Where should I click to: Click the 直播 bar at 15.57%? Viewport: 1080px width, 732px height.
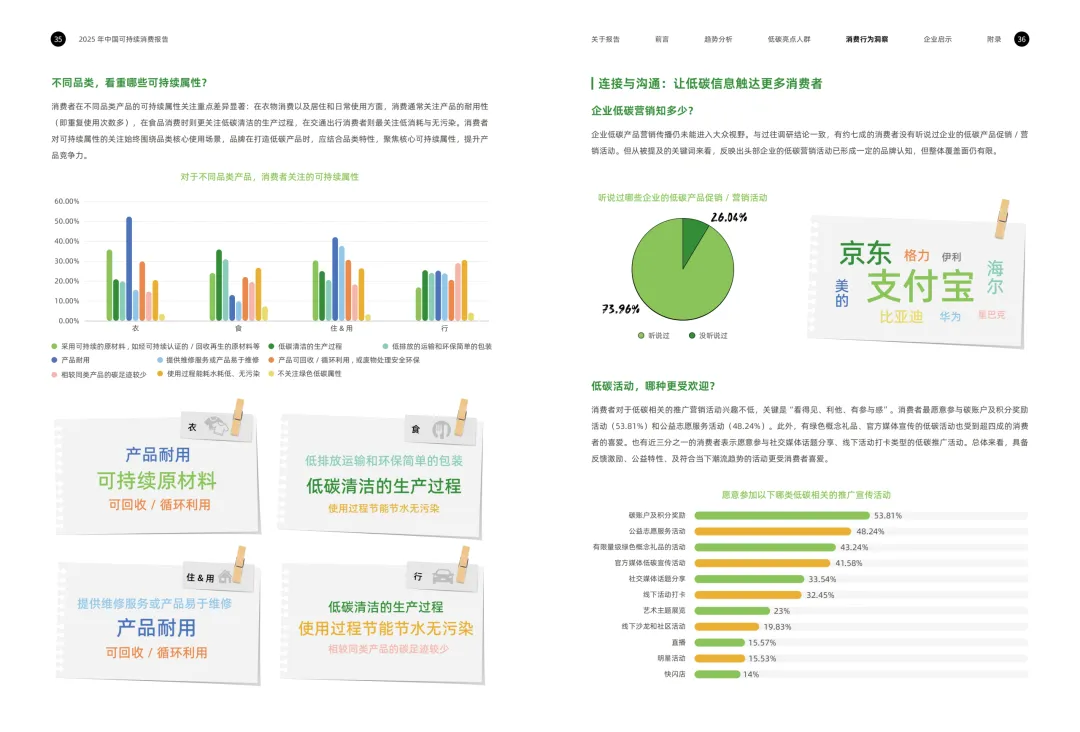(x=720, y=642)
